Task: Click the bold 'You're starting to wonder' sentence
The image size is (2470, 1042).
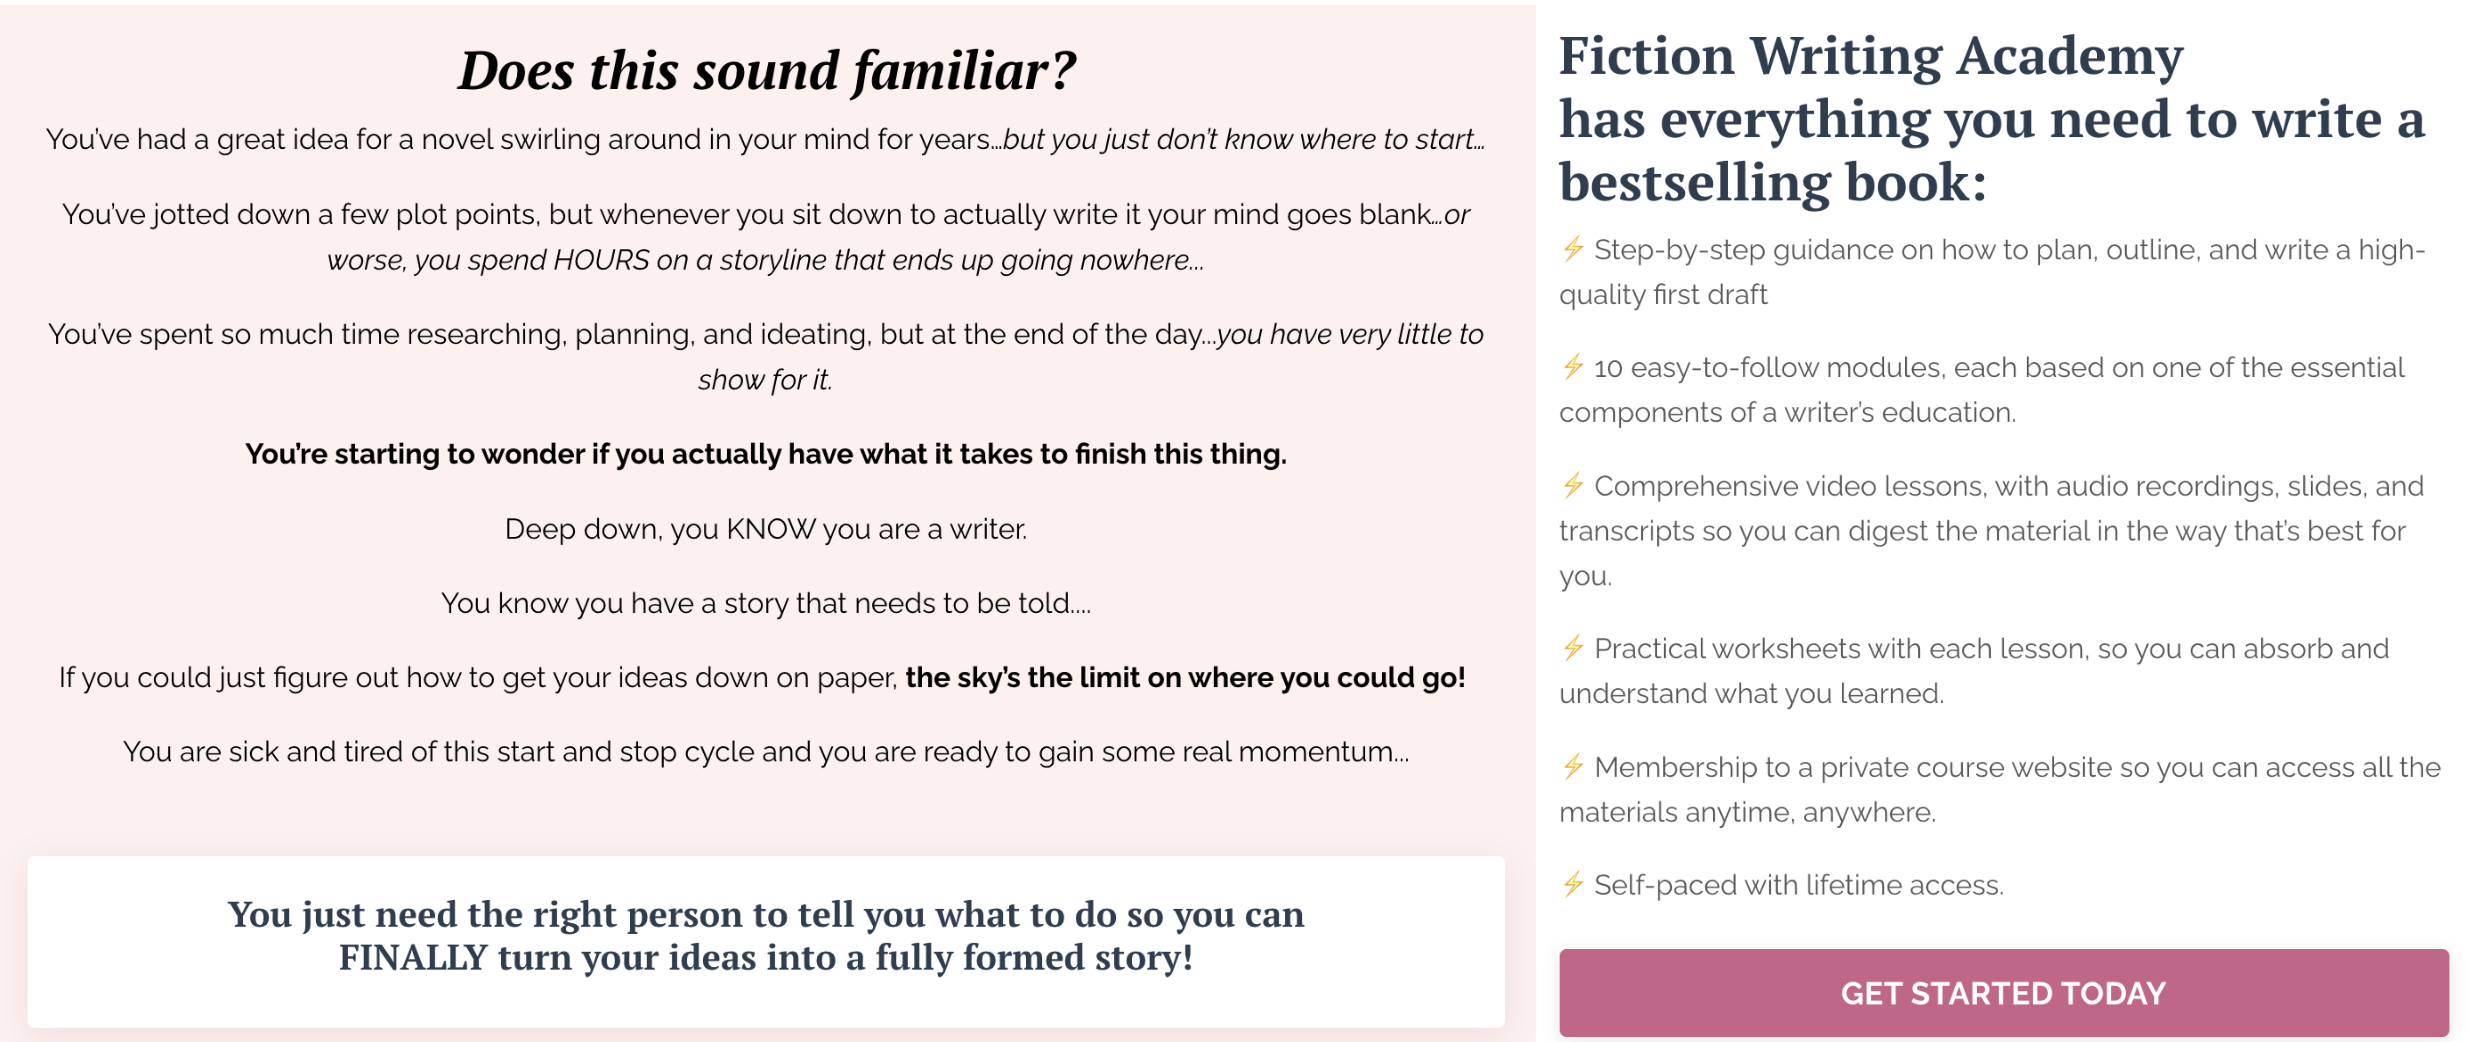Action: click(x=766, y=454)
